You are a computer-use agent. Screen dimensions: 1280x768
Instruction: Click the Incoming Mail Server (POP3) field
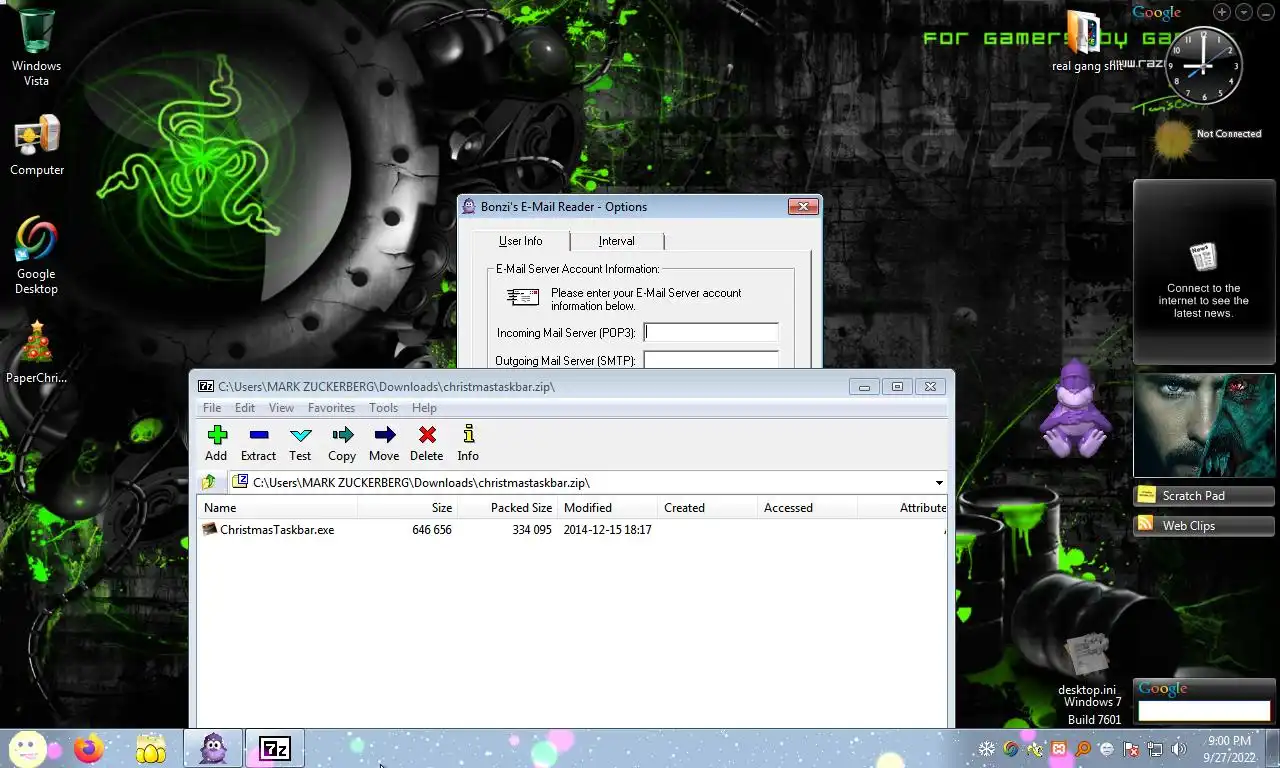tap(711, 332)
